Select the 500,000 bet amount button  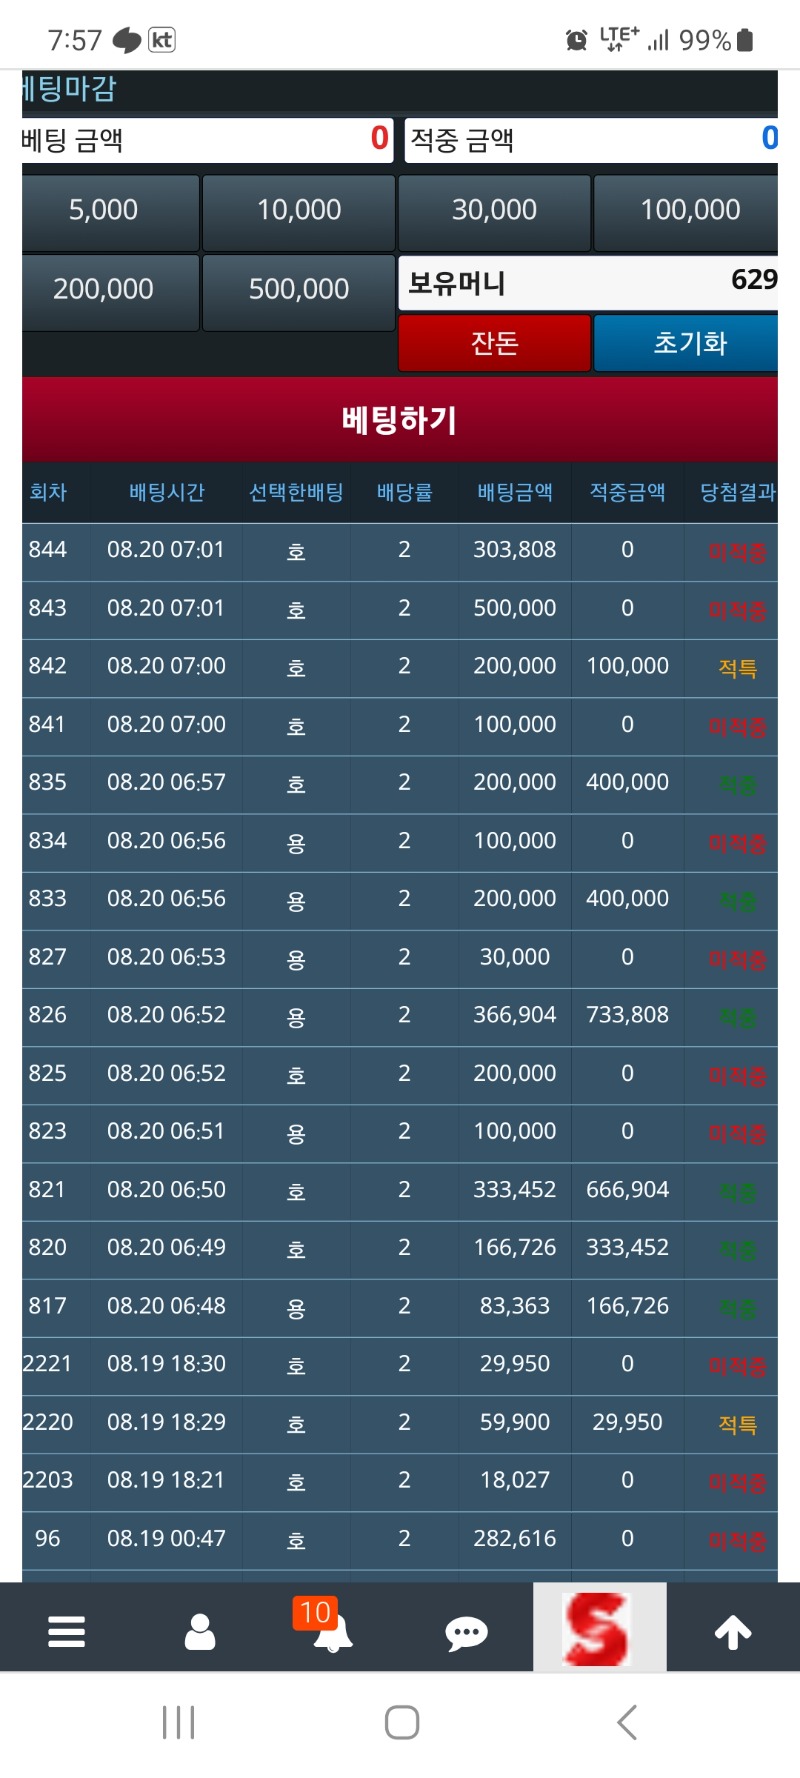[299, 292]
